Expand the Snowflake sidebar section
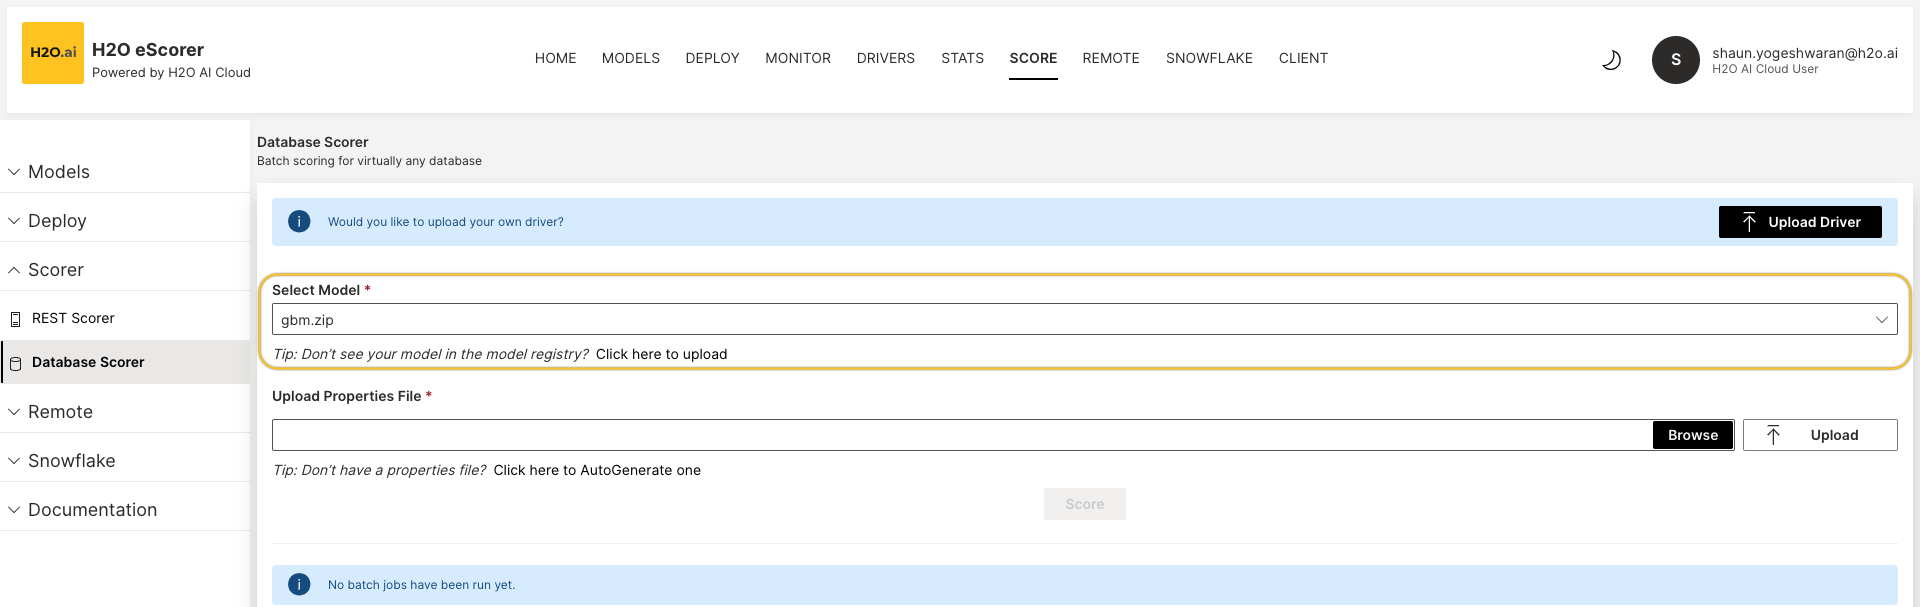This screenshot has width=1920, height=607. click(x=71, y=461)
